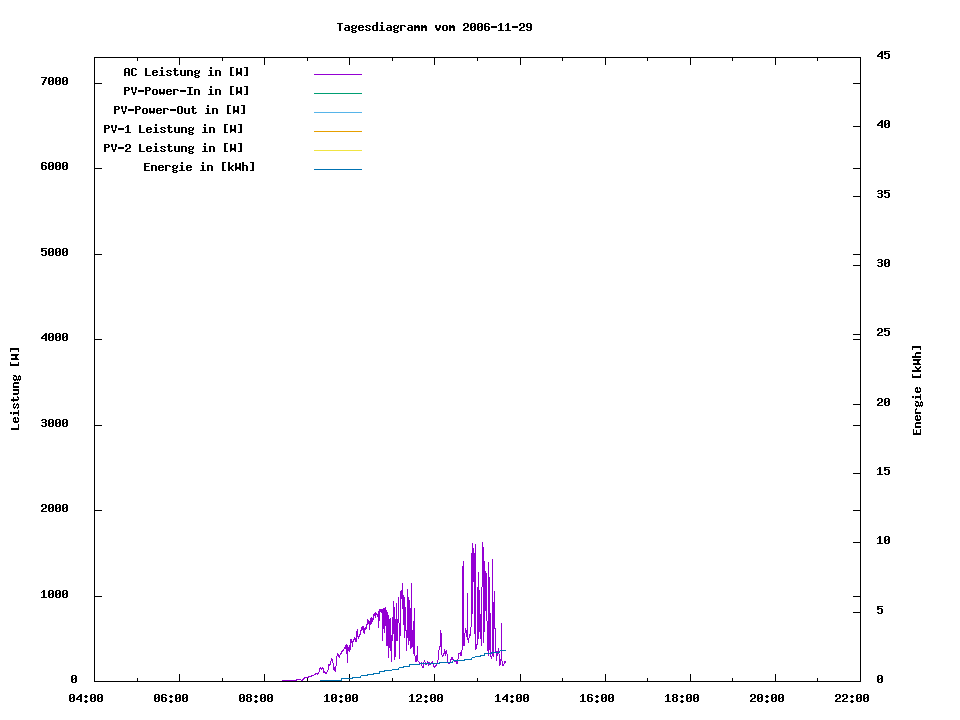The height and width of the screenshot is (720, 960).
Task: Click blue line sample beside PV-Power-Out
Action: [x=337, y=112]
